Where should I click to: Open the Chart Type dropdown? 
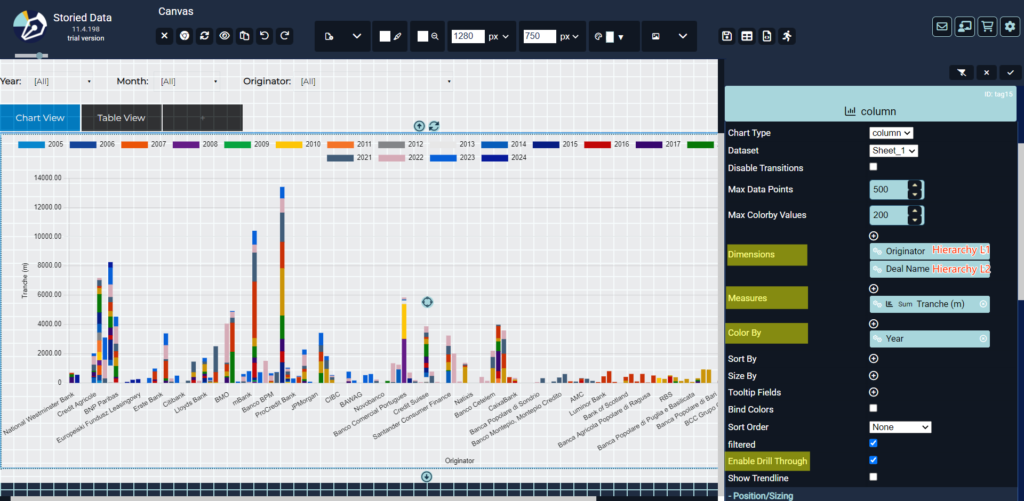(891, 132)
